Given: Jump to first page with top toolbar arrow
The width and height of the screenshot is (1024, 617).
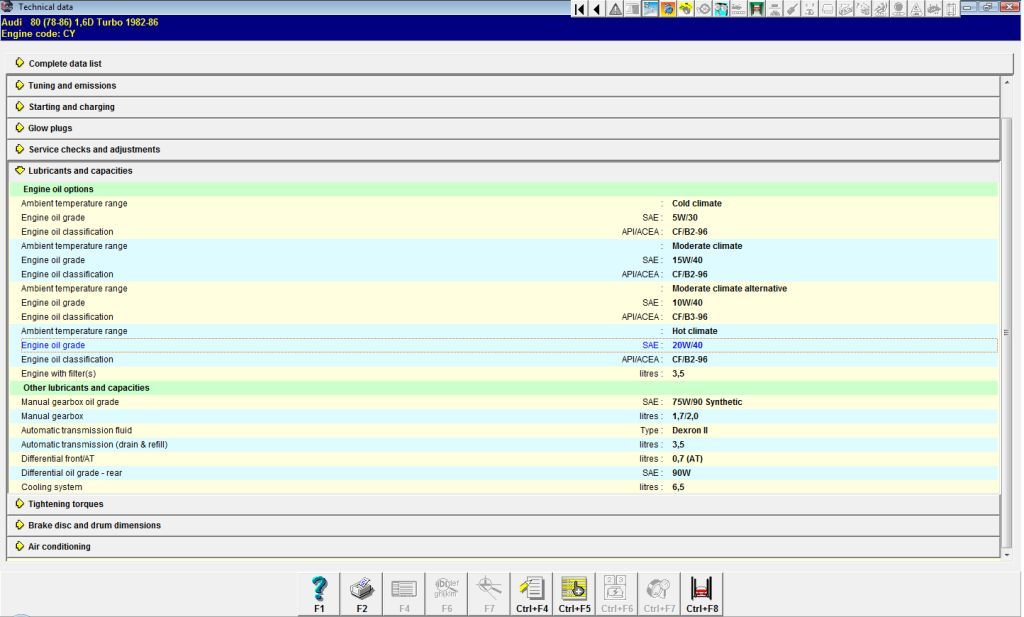Looking at the screenshot, I should coord(579,9).
